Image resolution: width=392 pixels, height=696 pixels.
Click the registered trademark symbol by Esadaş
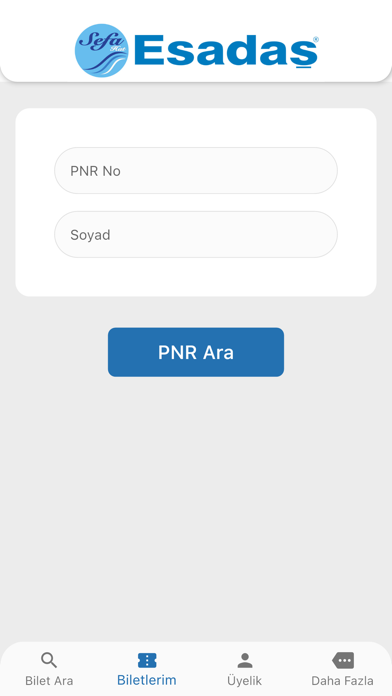click(x=316, y=40)
